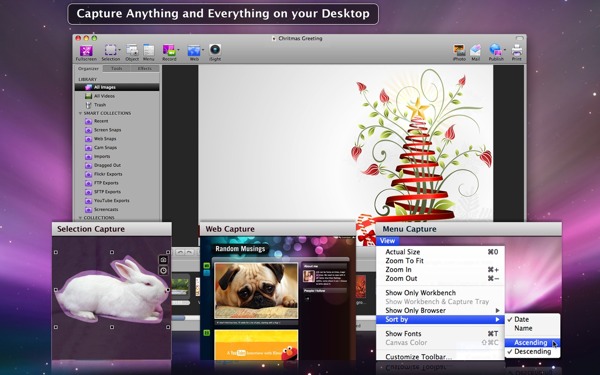Collapse the Smart Collections section
The width and height of the screenshot is (600, 375).
tap(80, 113)
